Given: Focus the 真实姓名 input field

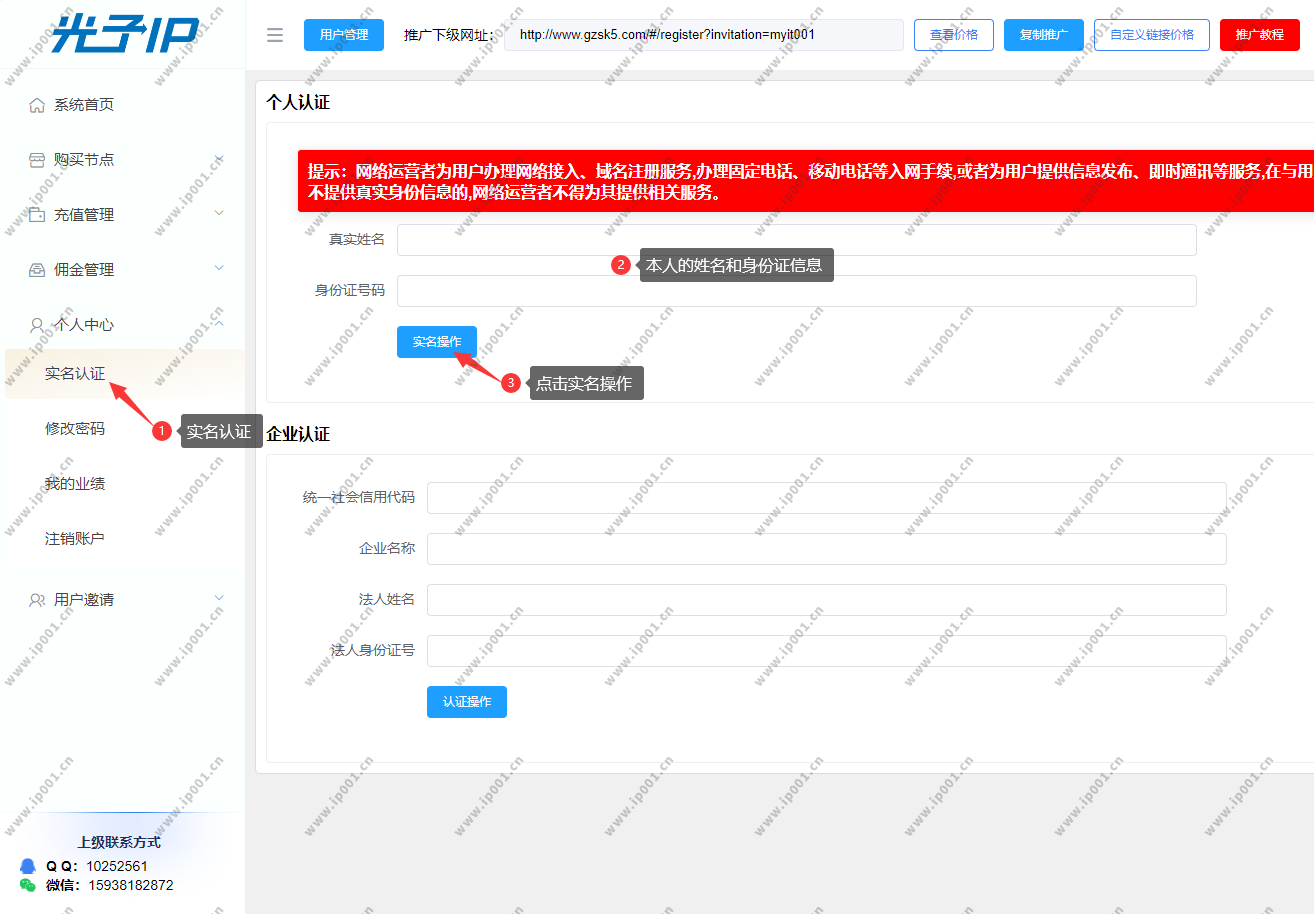Looking at the screenshot, I should (796, 240).
